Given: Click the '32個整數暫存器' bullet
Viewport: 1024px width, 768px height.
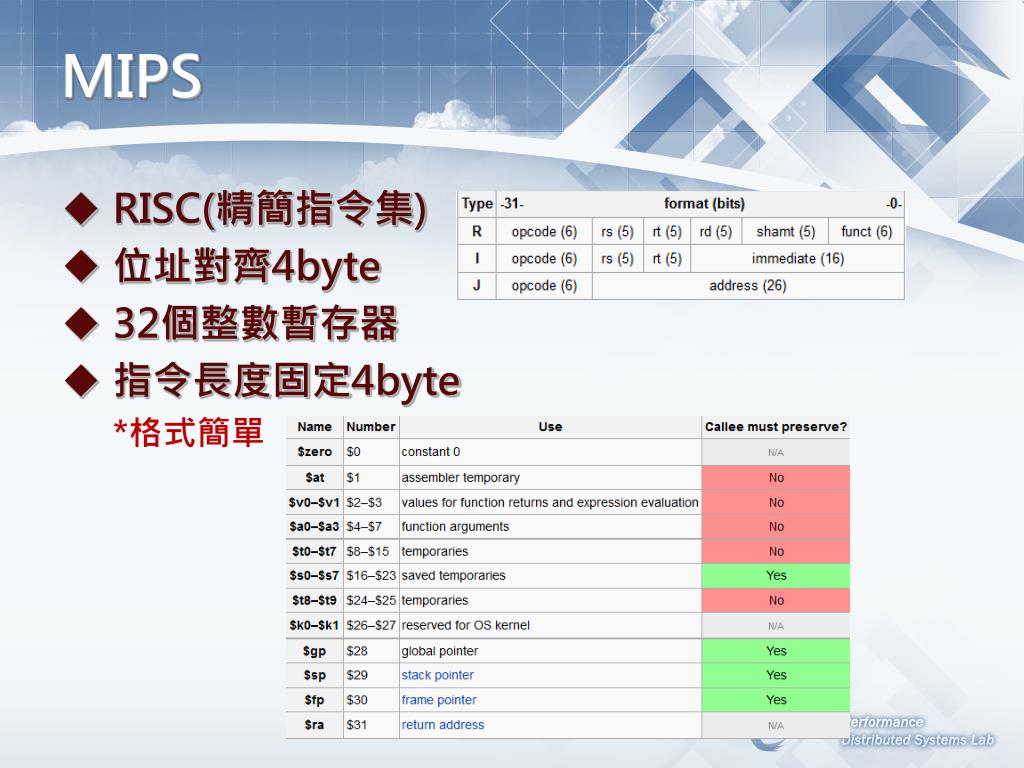Looking at the screenshot, I should tap(256, 323).
